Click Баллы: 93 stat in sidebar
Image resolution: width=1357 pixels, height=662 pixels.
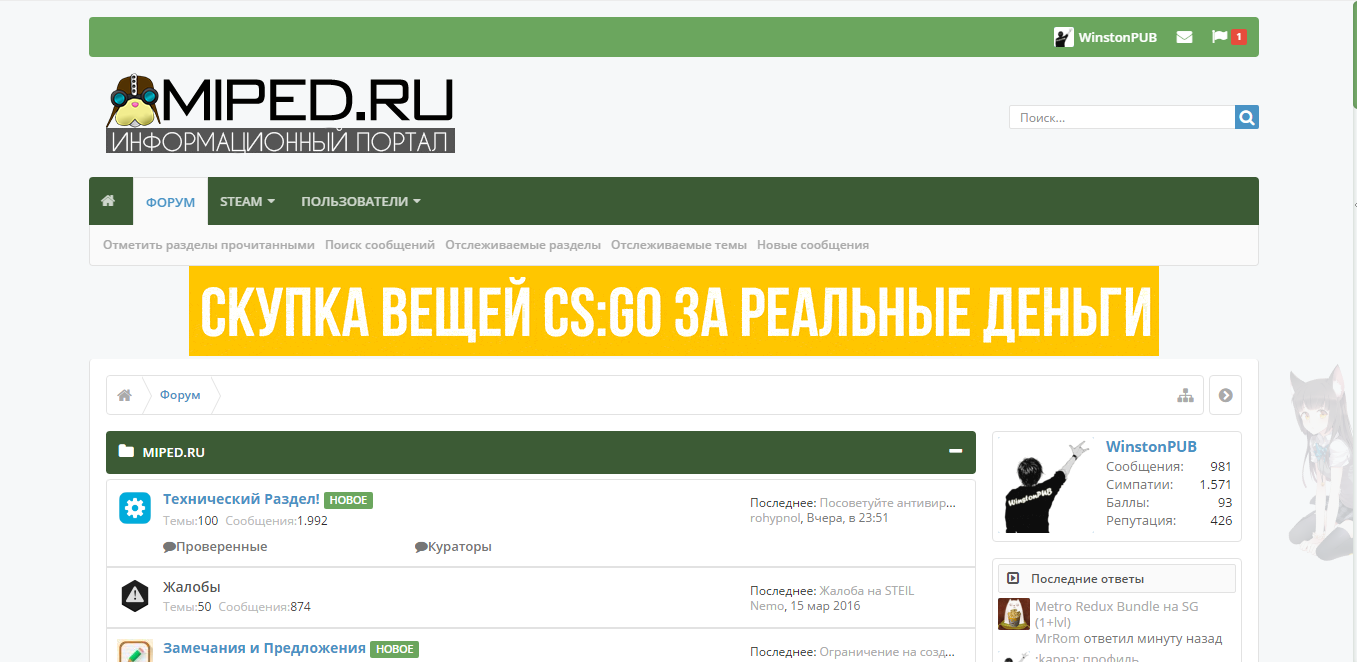click(1169, 503)
